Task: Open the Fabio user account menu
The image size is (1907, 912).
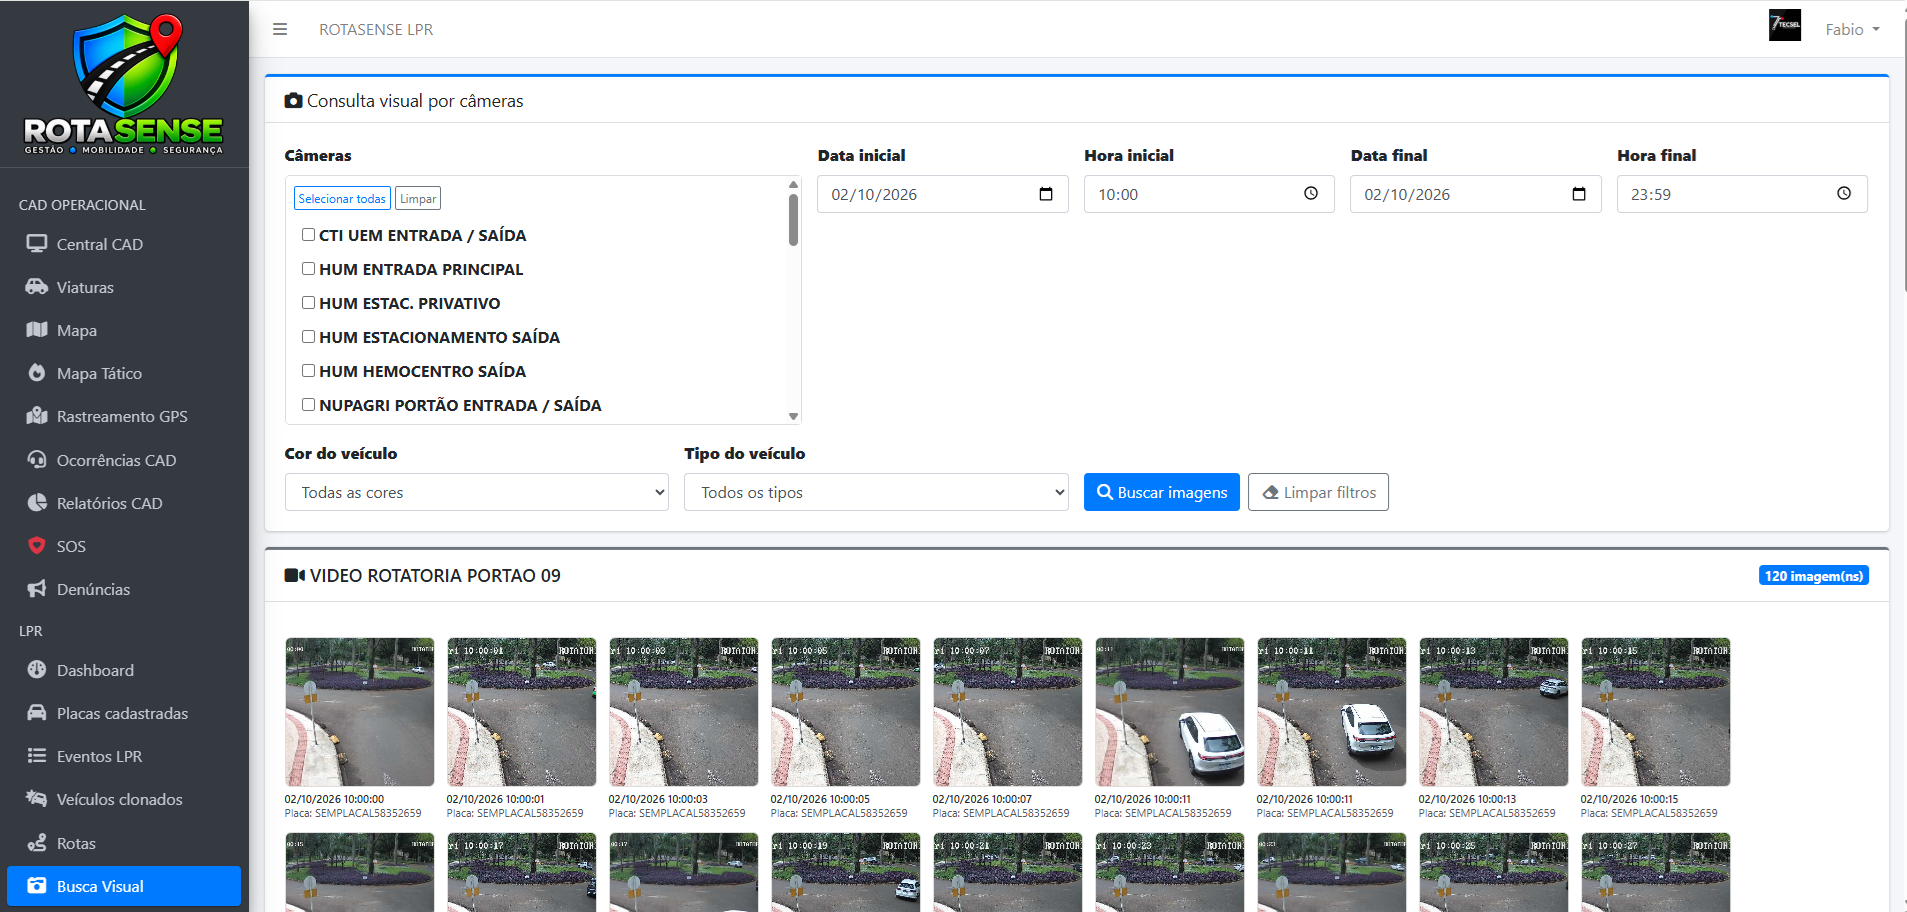Action: (1852, 30)
